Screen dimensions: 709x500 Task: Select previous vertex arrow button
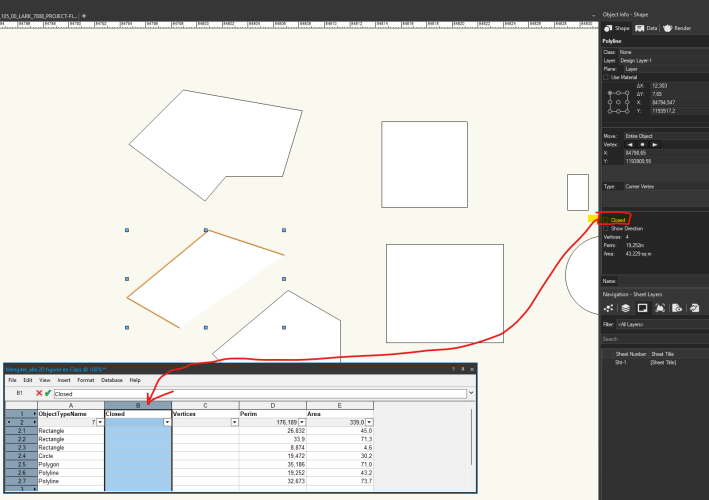click(x=628, y=144)
